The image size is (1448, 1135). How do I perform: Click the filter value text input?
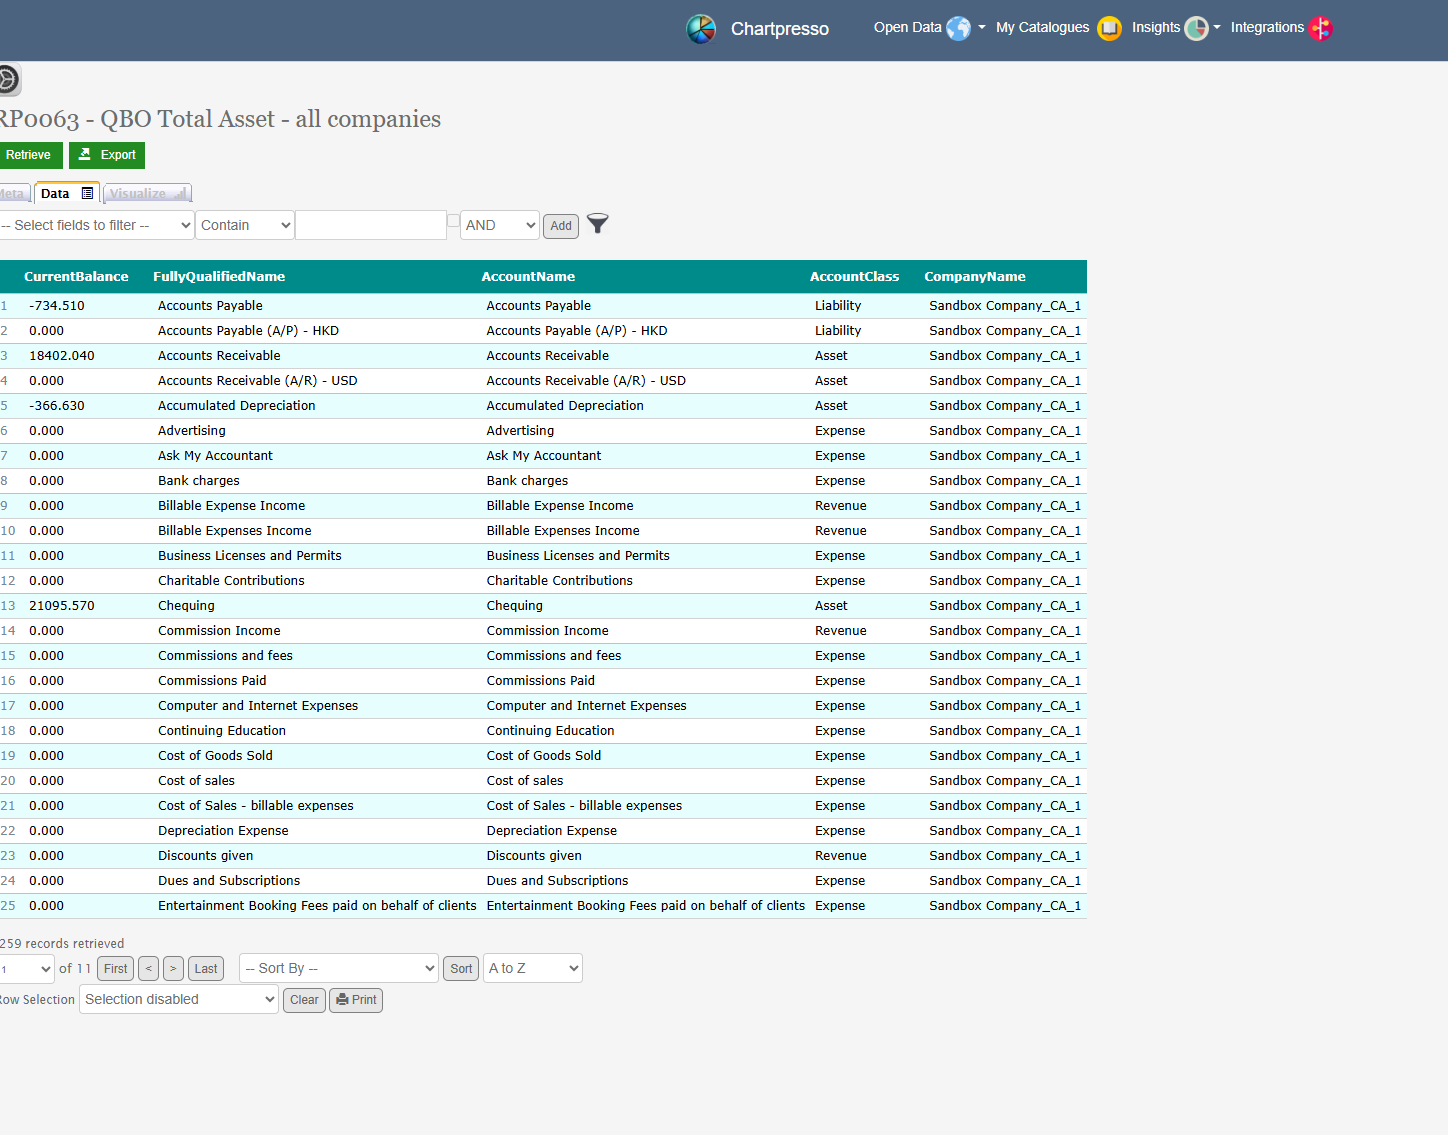point(371,225)
